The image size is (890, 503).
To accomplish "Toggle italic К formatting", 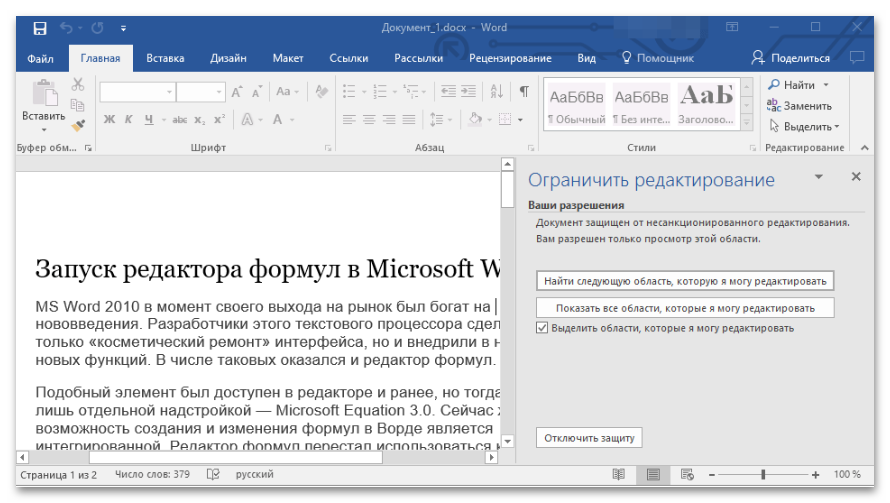I will tap(128, 119).
